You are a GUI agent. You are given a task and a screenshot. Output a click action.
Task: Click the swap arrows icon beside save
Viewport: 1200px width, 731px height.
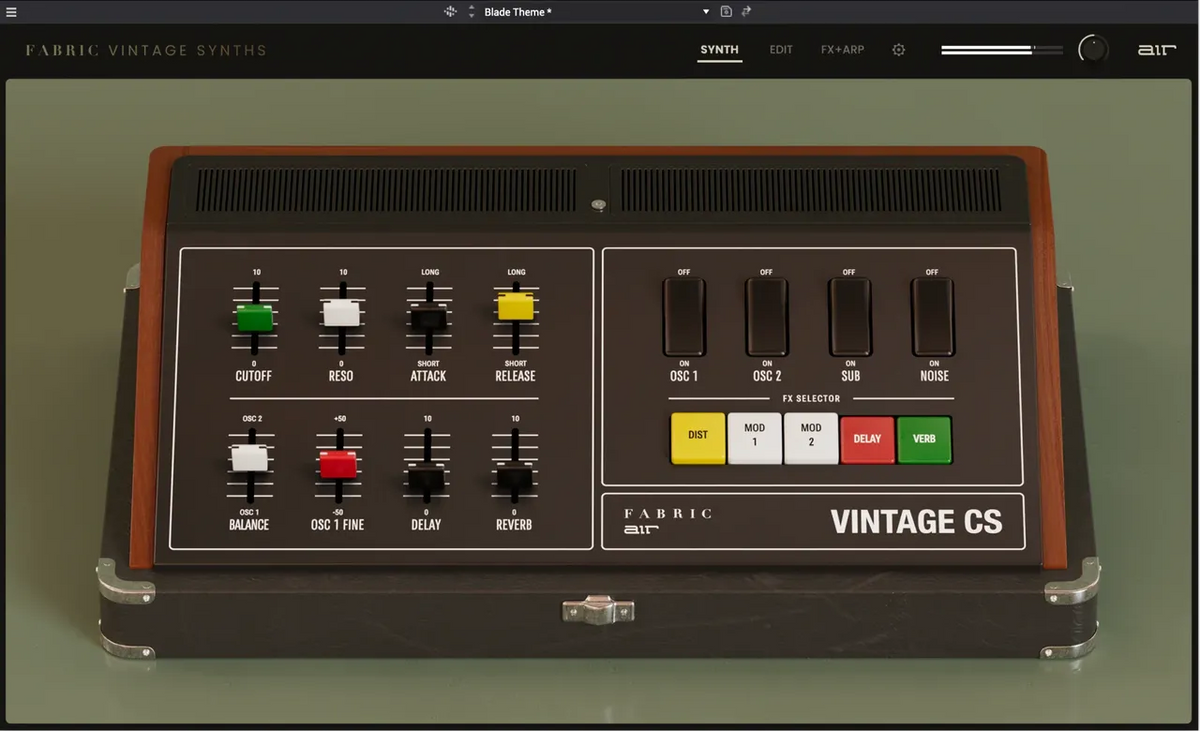click(x=746, y=12)
